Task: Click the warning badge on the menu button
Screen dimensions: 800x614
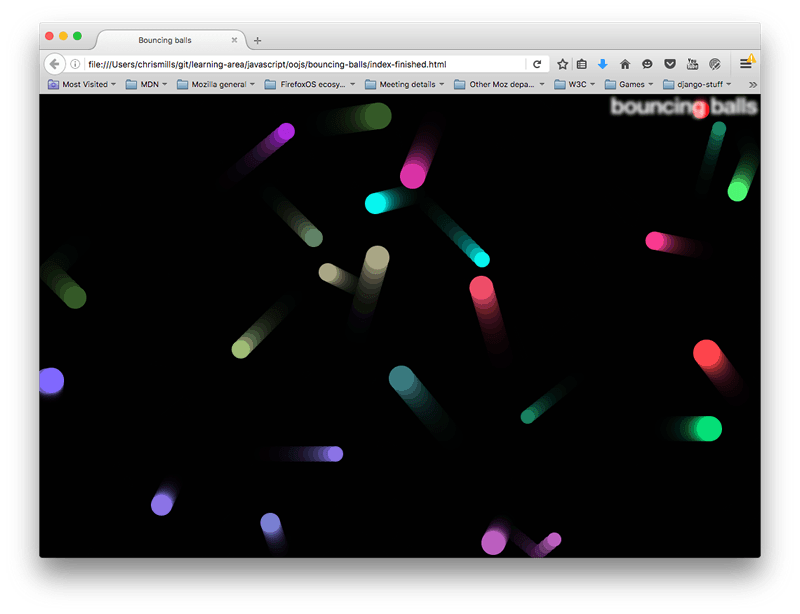Action: (x=751, y=57)
